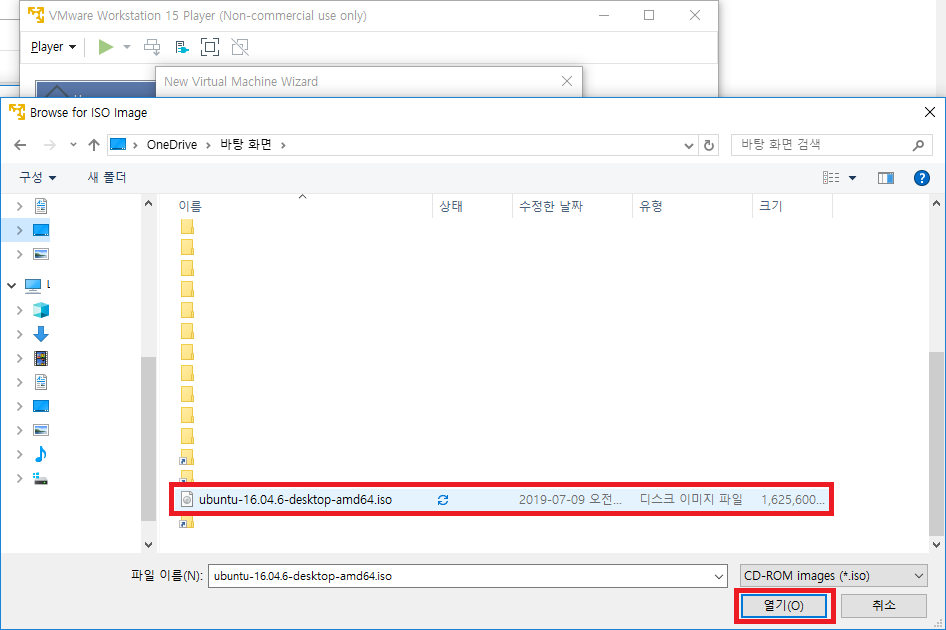
Task: Click OneDrive in the address bar path
Action: point(172,145)
